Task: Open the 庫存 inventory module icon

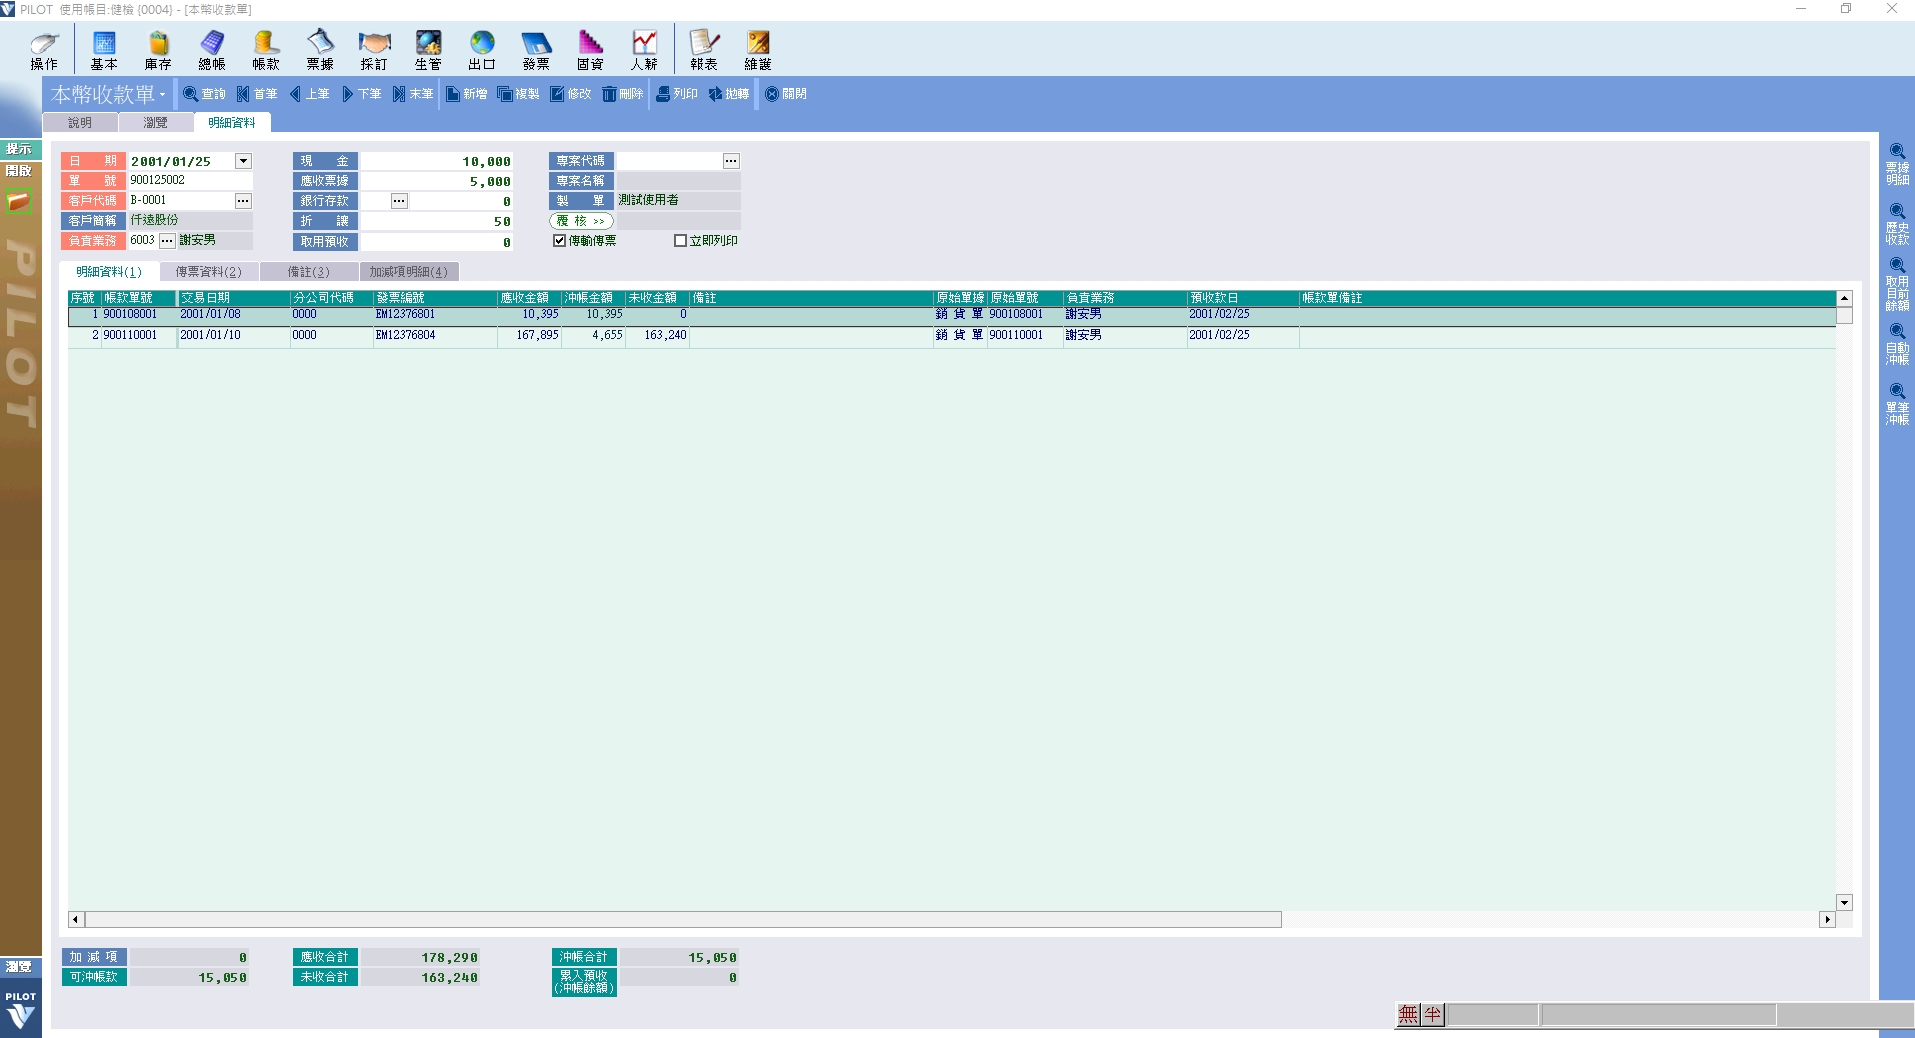Action: 158,49
